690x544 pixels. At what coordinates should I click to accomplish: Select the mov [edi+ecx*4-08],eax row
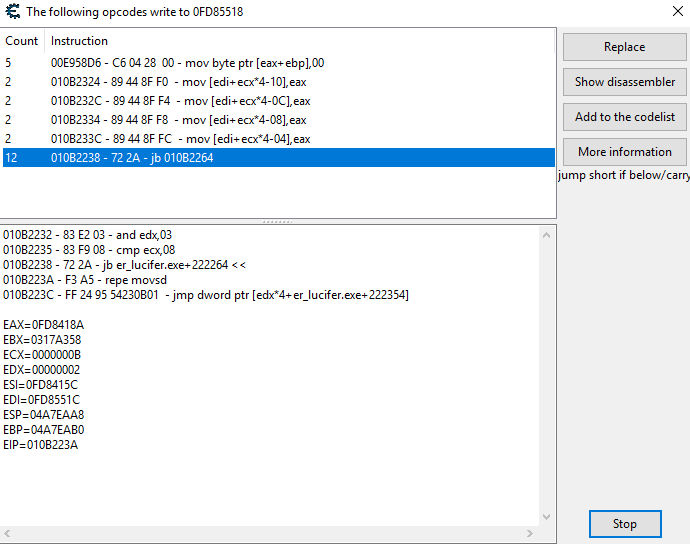click(180, 120)
